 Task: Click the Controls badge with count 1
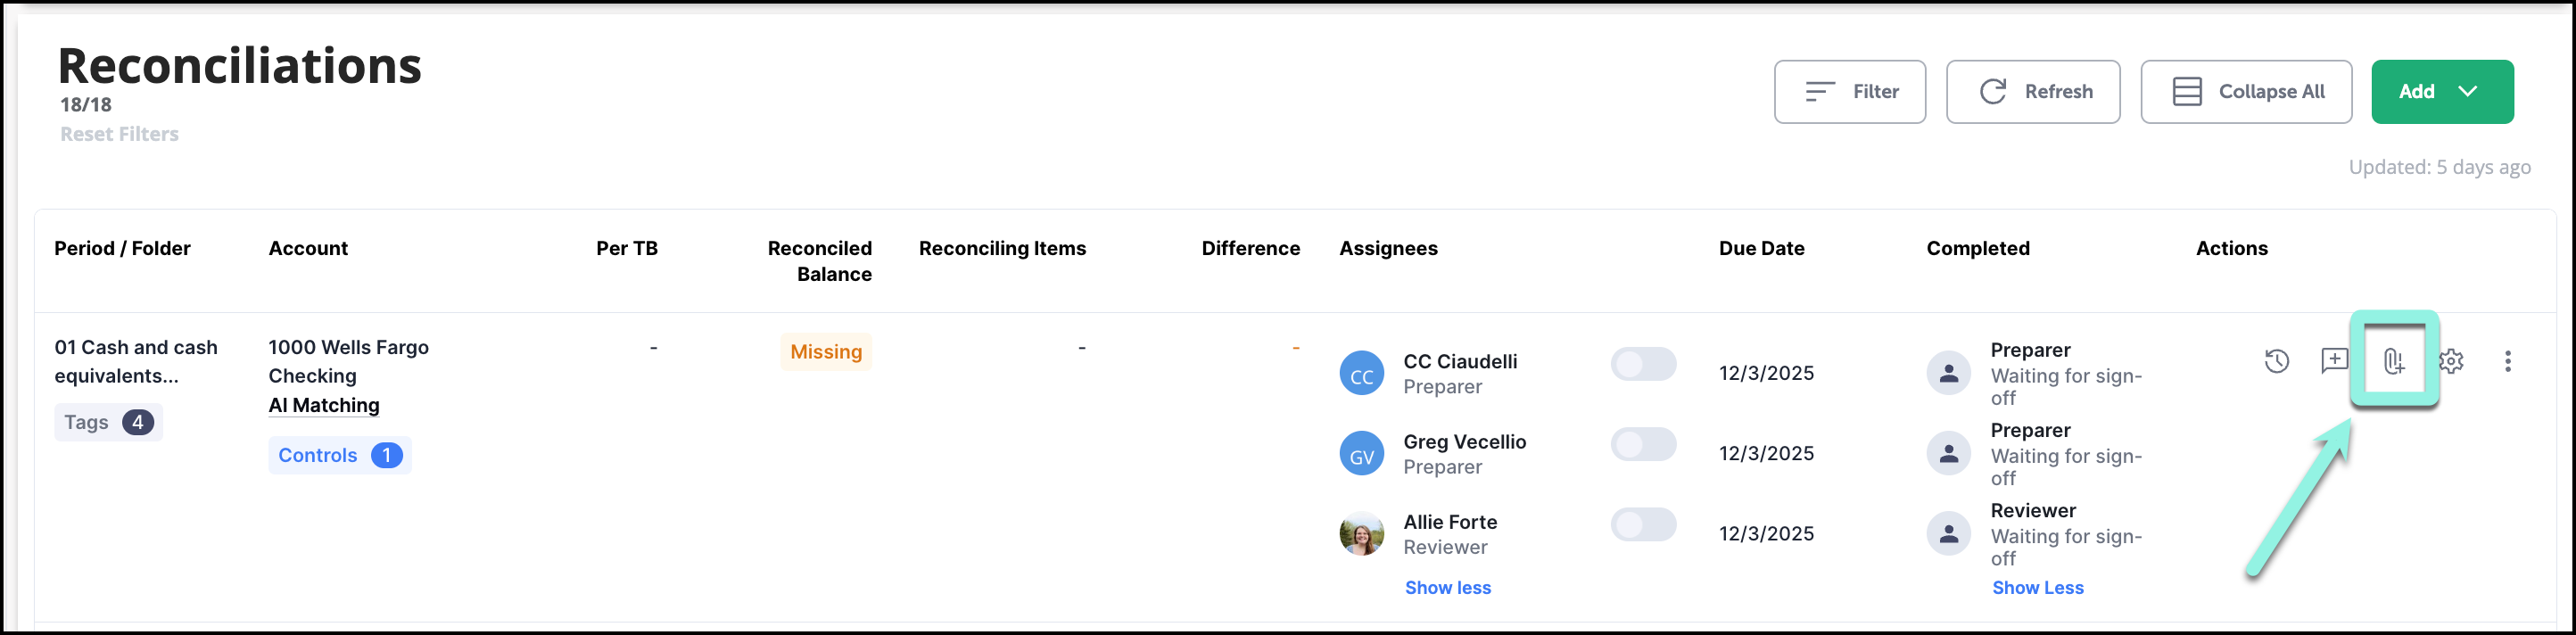pos(339,456)
